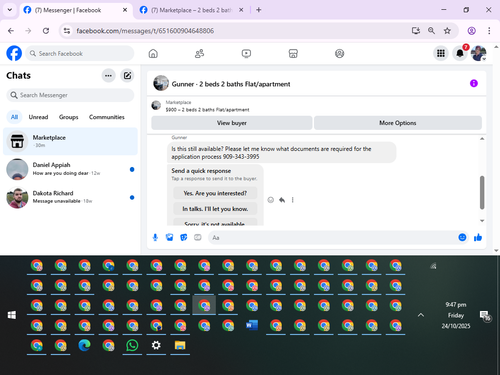Select the Communities chats filter
Screen dimensions: 500x375
(x=107, y=117)
